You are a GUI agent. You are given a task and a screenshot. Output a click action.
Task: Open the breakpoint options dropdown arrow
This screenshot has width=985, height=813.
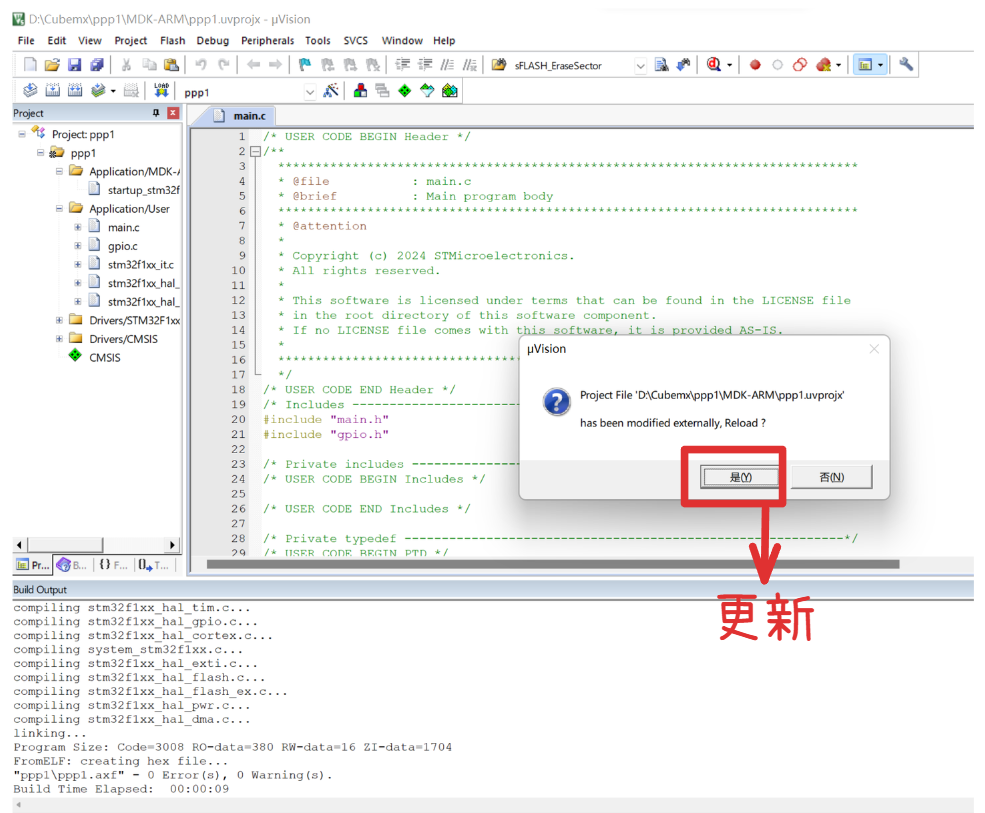point(839,65)
